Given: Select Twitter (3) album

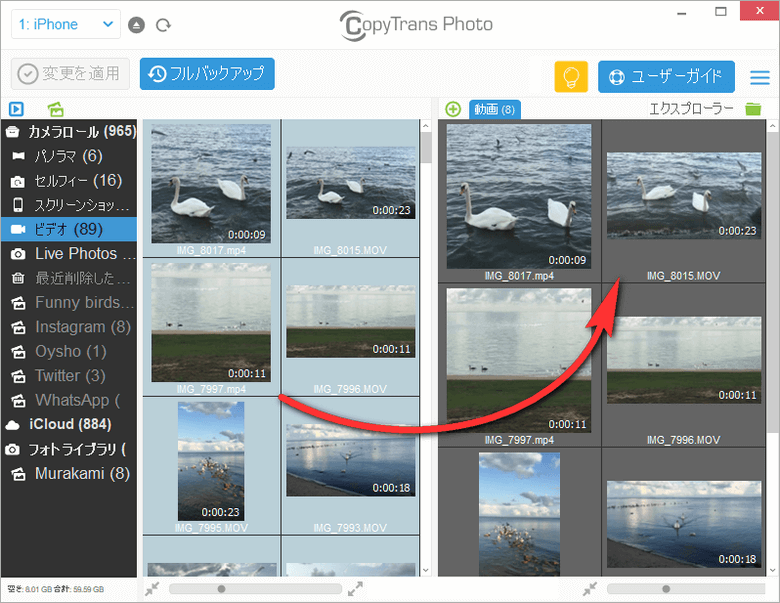Looking at the screenshot, I should point(69,375).
